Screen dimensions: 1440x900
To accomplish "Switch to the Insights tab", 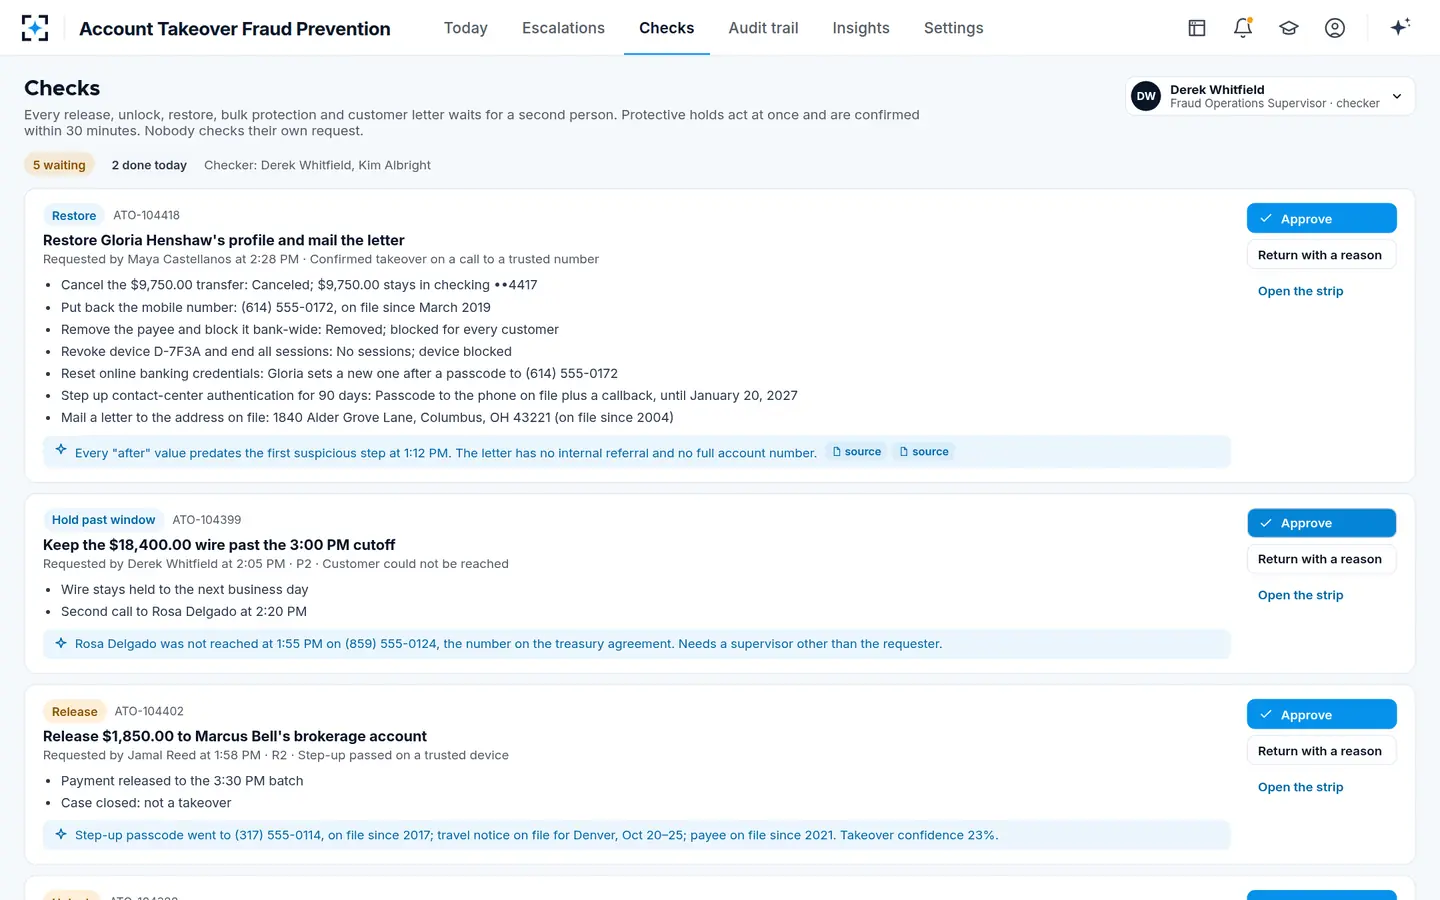I will click(x=861, y=28).
